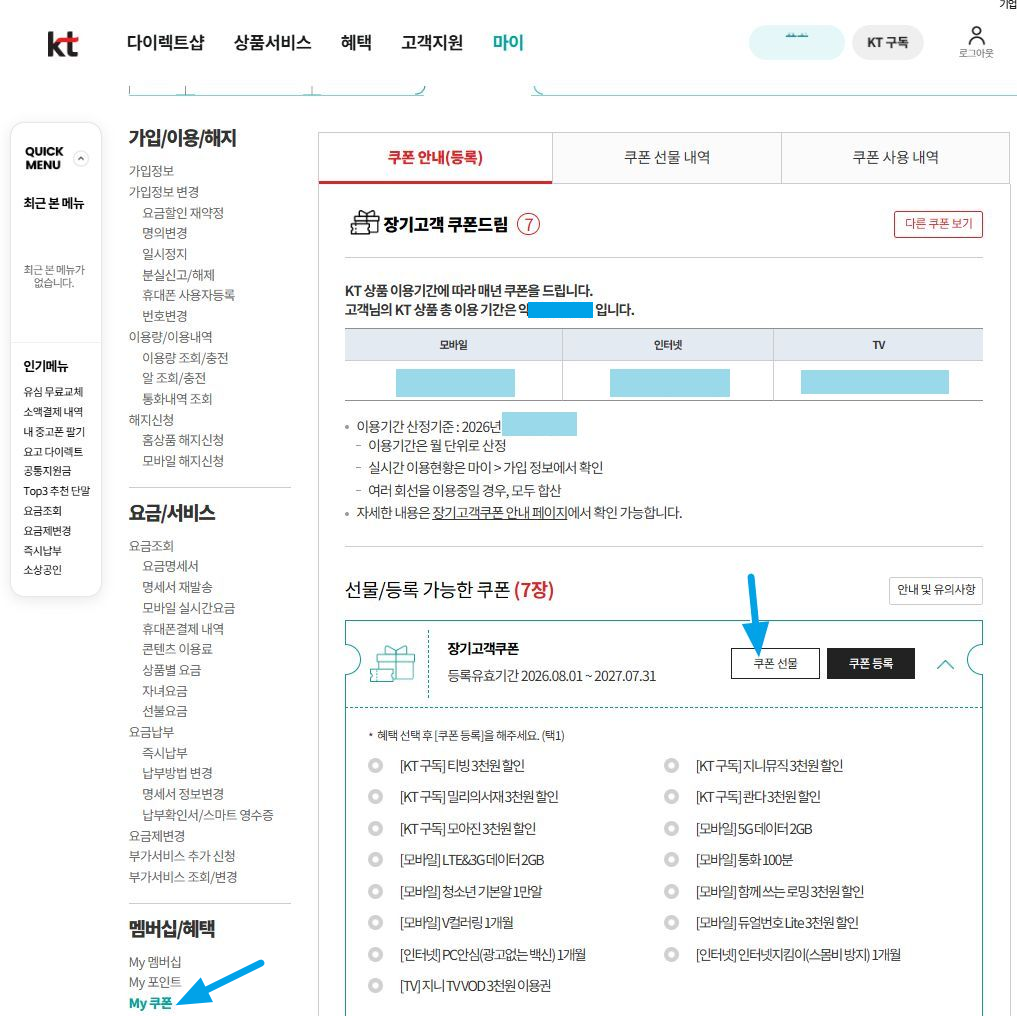
Task: Open 부가서비스 추가 신청 link
Action: [182, 856]
